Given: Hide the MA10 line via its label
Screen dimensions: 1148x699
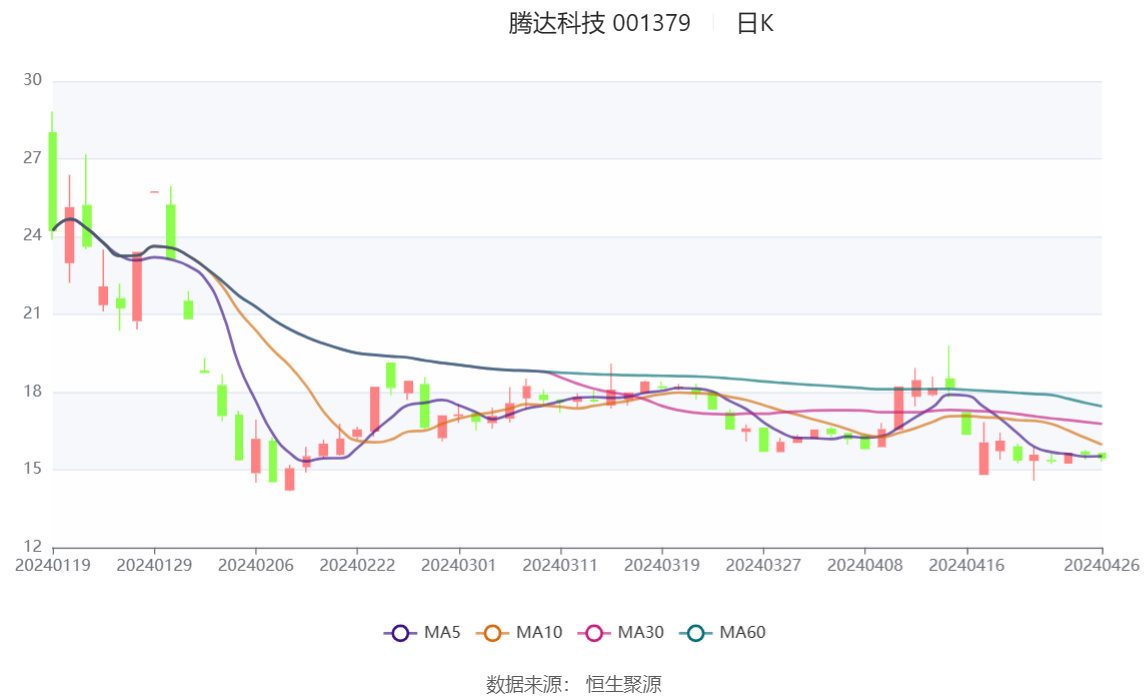Looking at the screenshot, I should (x=539, y=632).
